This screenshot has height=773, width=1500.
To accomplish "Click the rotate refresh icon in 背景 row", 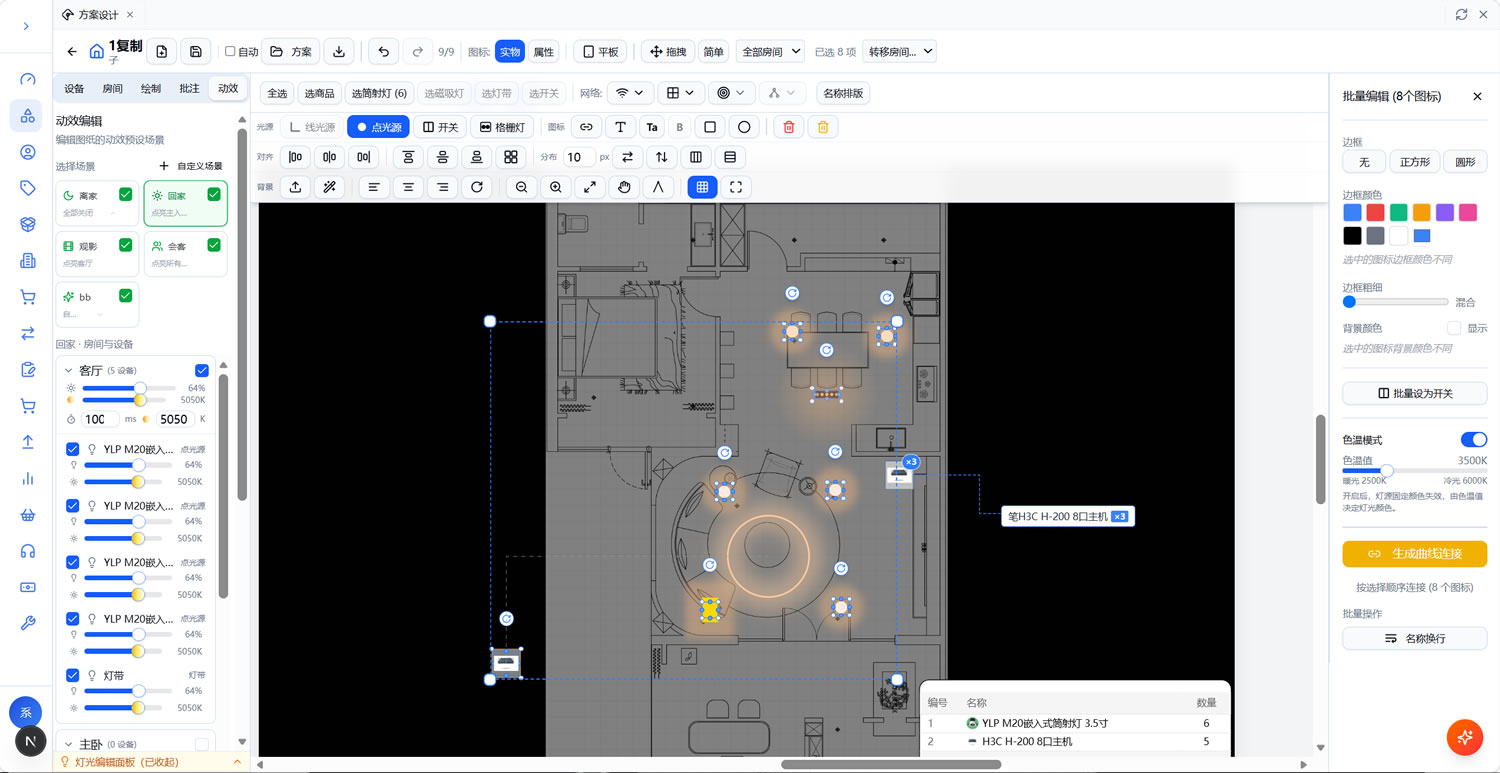I will click(477, 187).
